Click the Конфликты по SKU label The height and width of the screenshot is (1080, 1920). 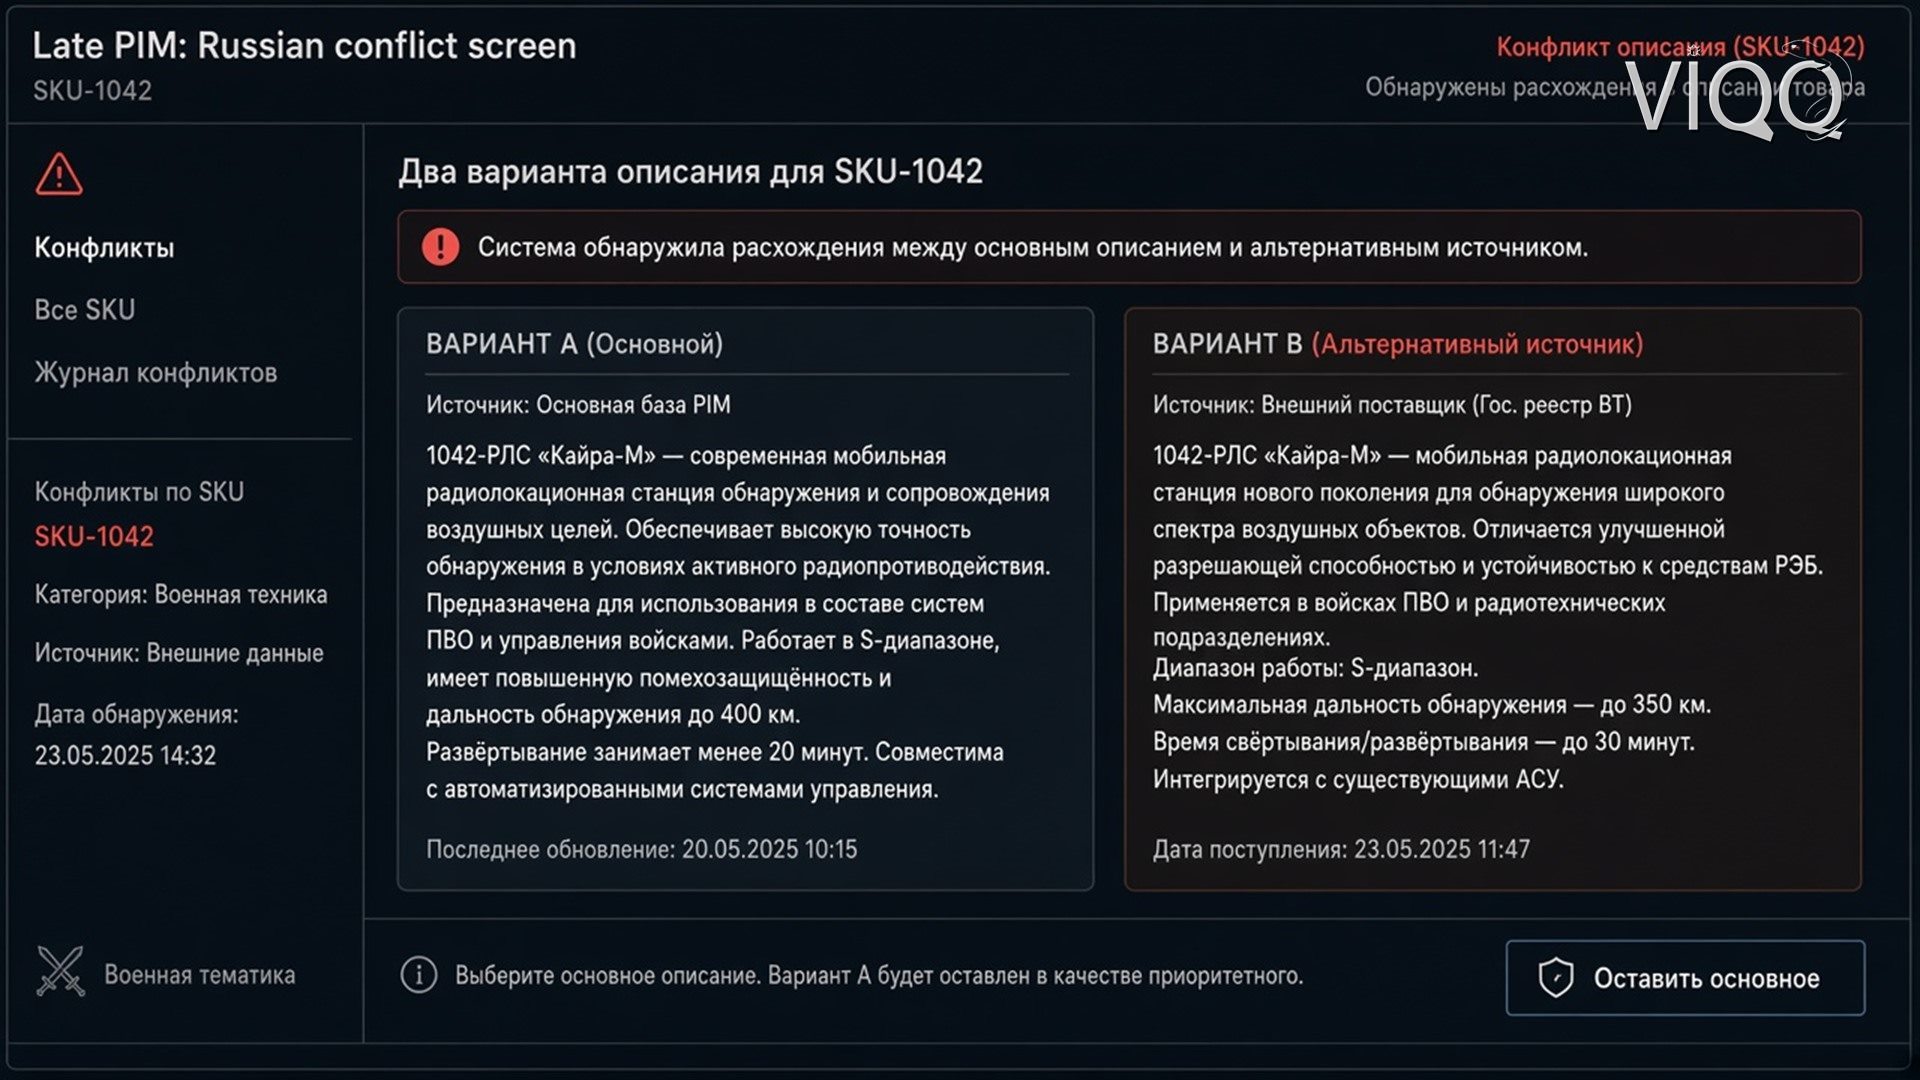139,492
